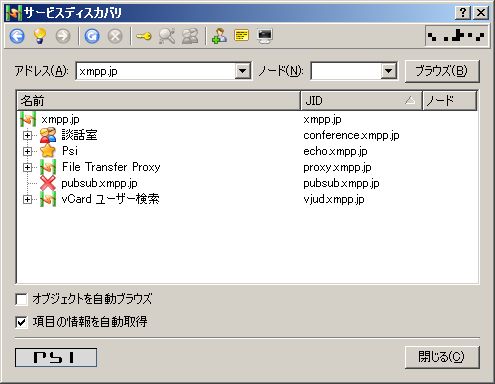Image resolution: width=495 pixels, height=384 pixels.
Task: Click the PSI logo button
Action: click(x=56, y=357)
